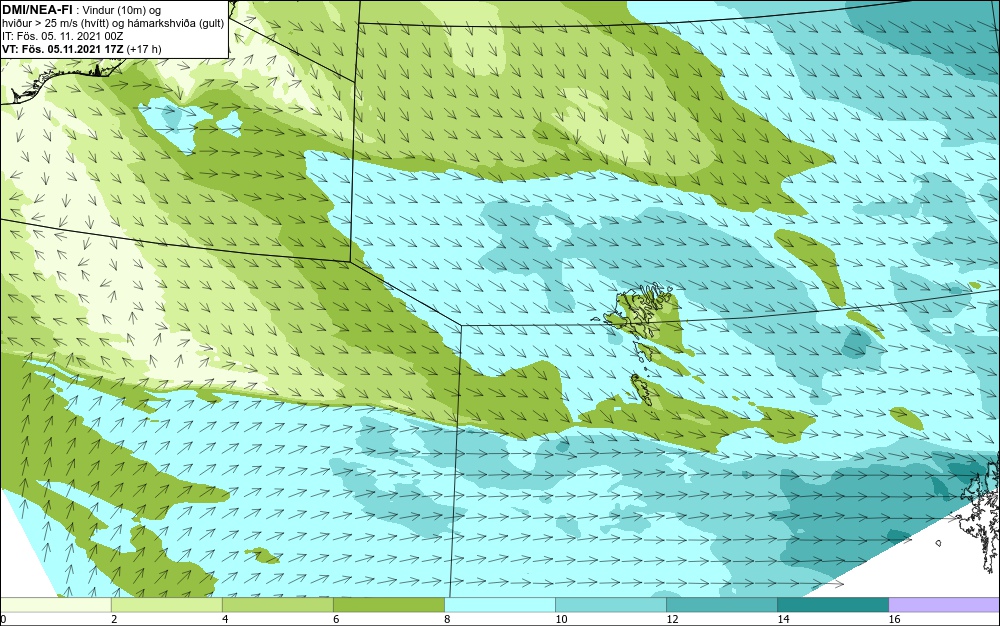Screen dimensions: 1000x626
Task: Click the 0–2 m/s palest legend swatch
Action: (56, 604)
